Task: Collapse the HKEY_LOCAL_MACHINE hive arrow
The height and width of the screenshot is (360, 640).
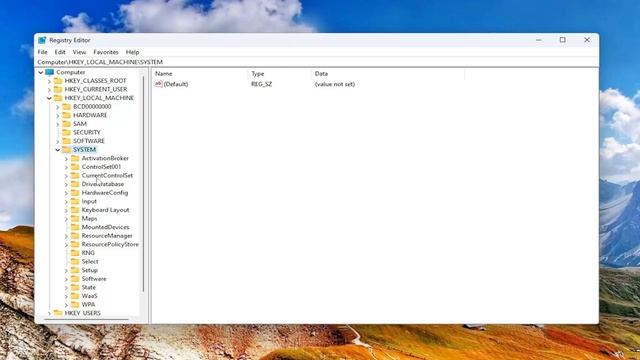Action: pyautogui.click(x=49, y=98)
